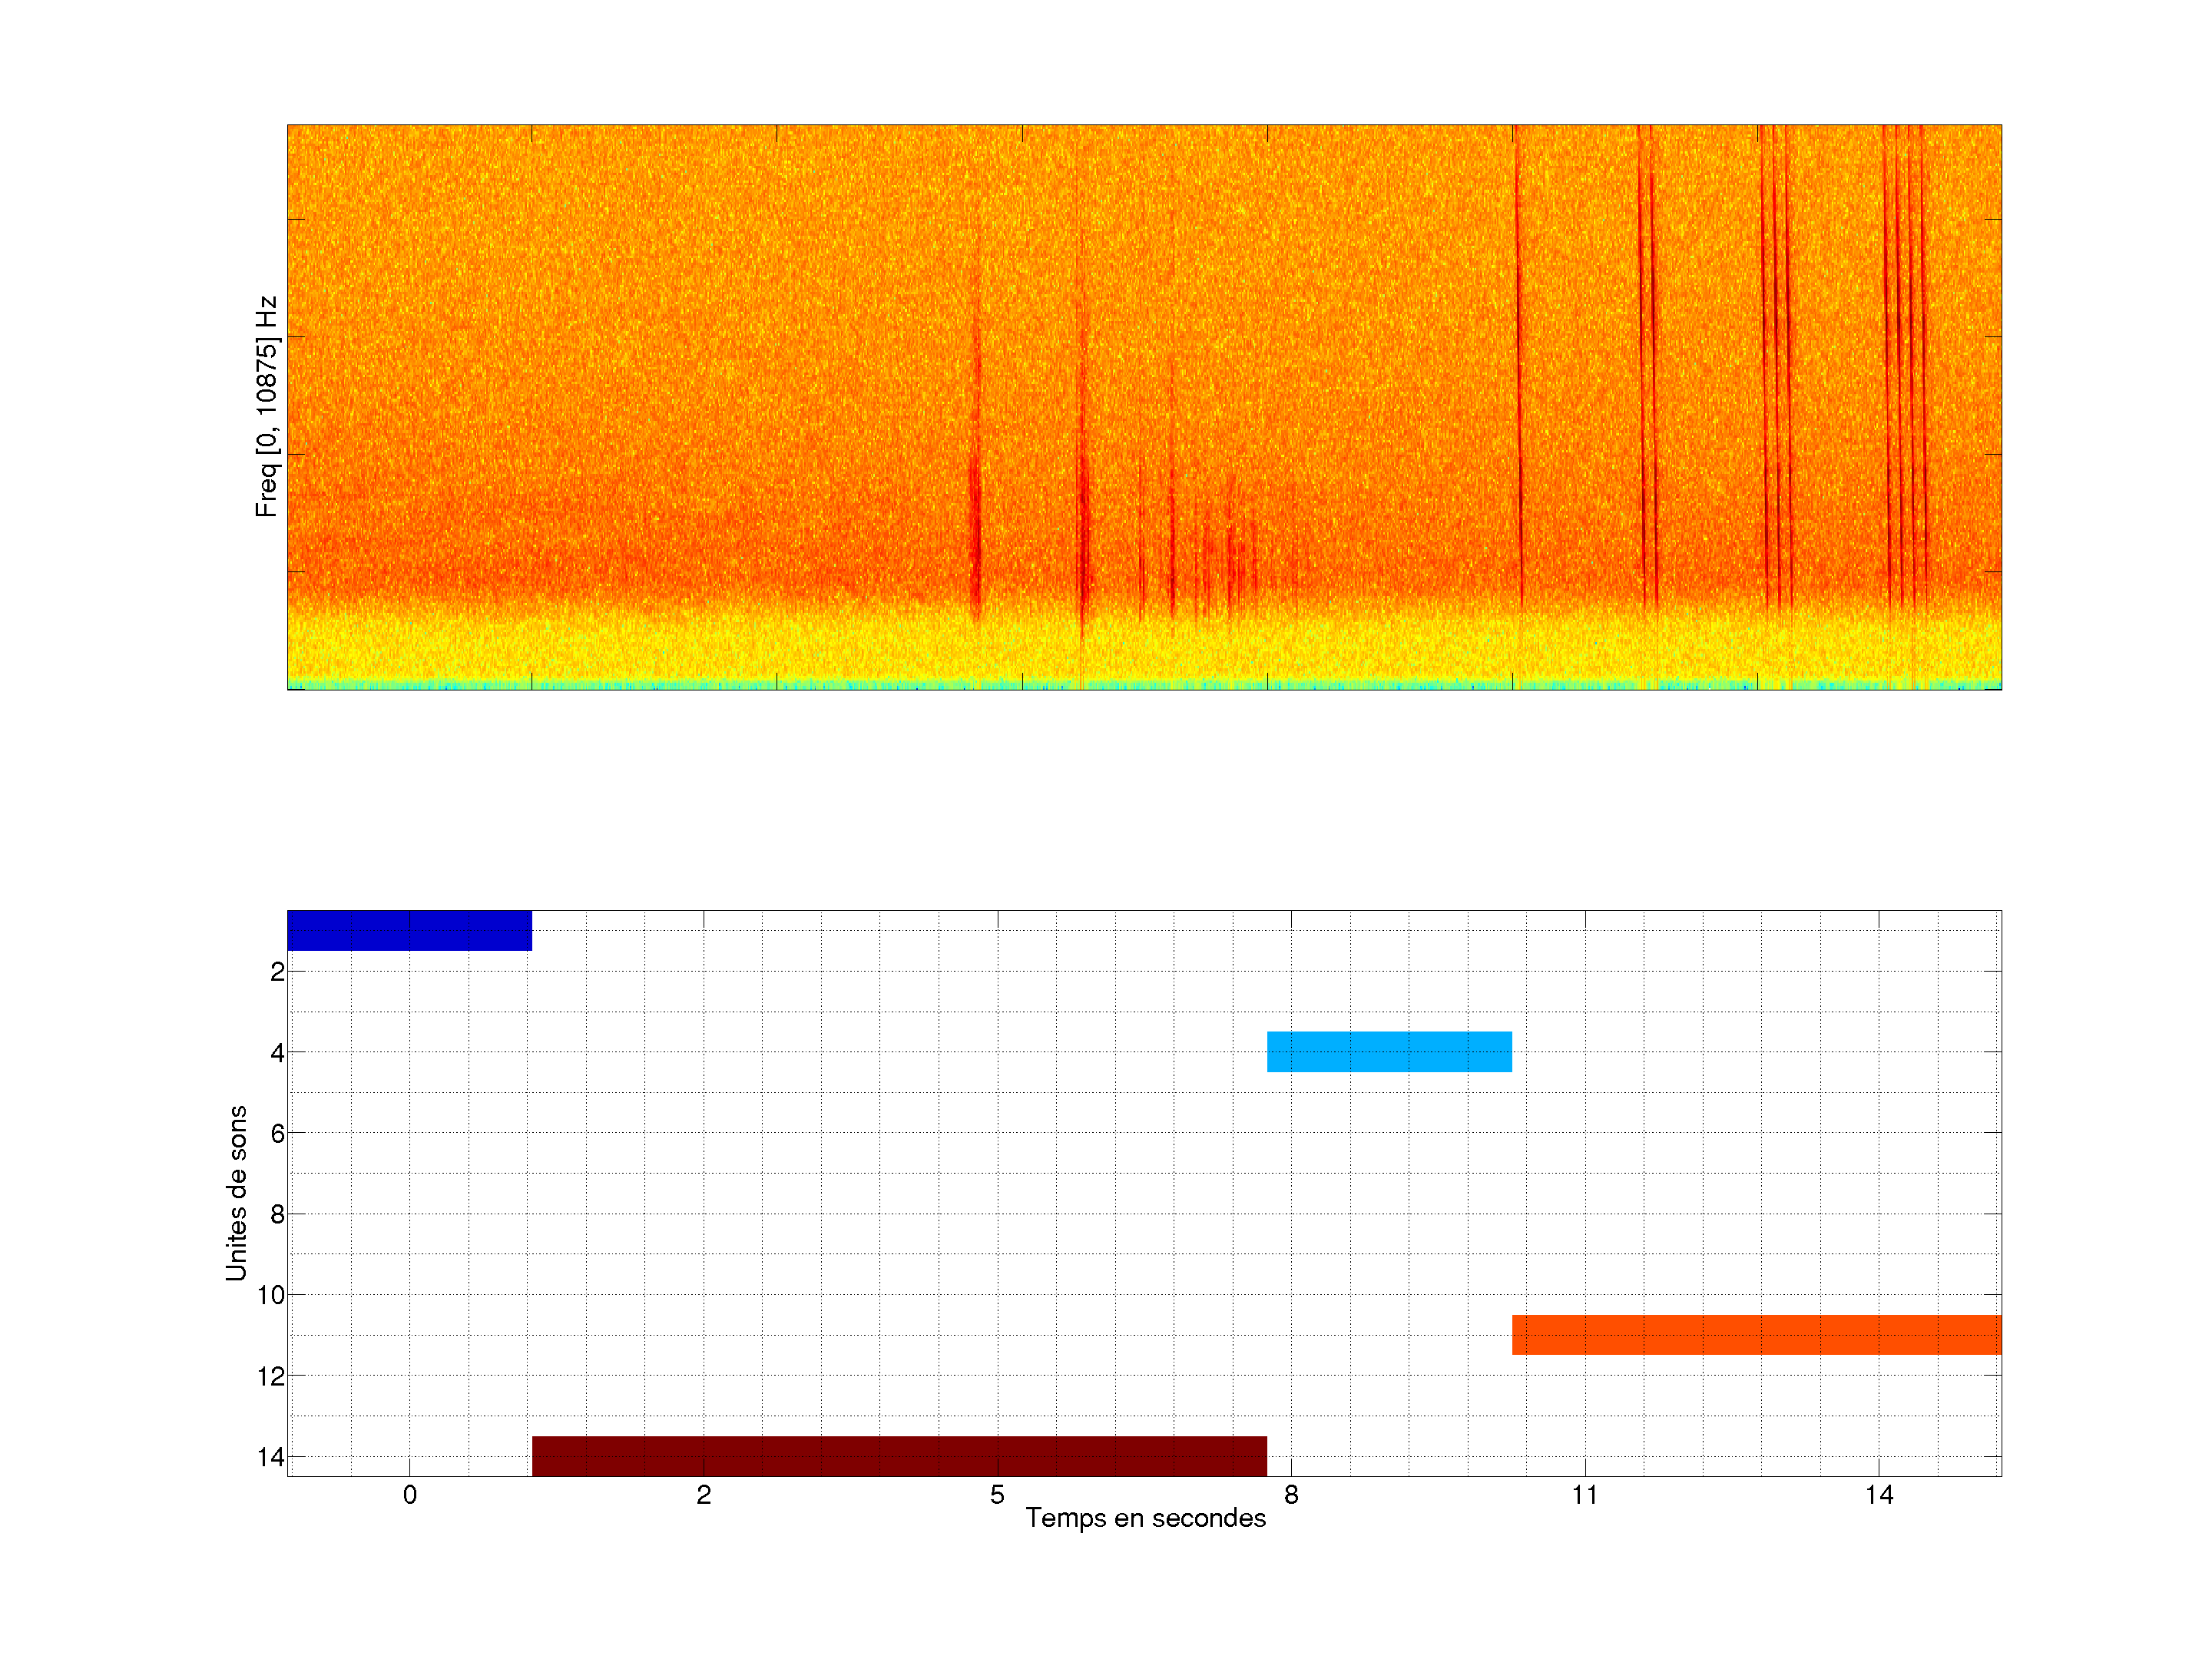This screenshot has width=2212, height=1659.
Task: Click the rightmost group of four streaks
Action: (x=1903, y=360)
